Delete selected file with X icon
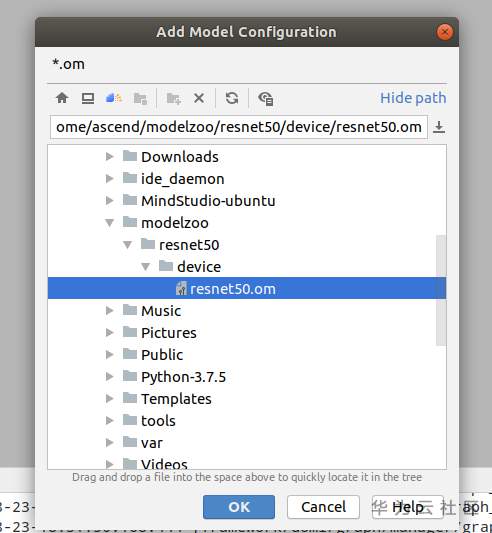The height and width of the screenshot is (533, 492). pyautogui.click(x=199, y=99)
